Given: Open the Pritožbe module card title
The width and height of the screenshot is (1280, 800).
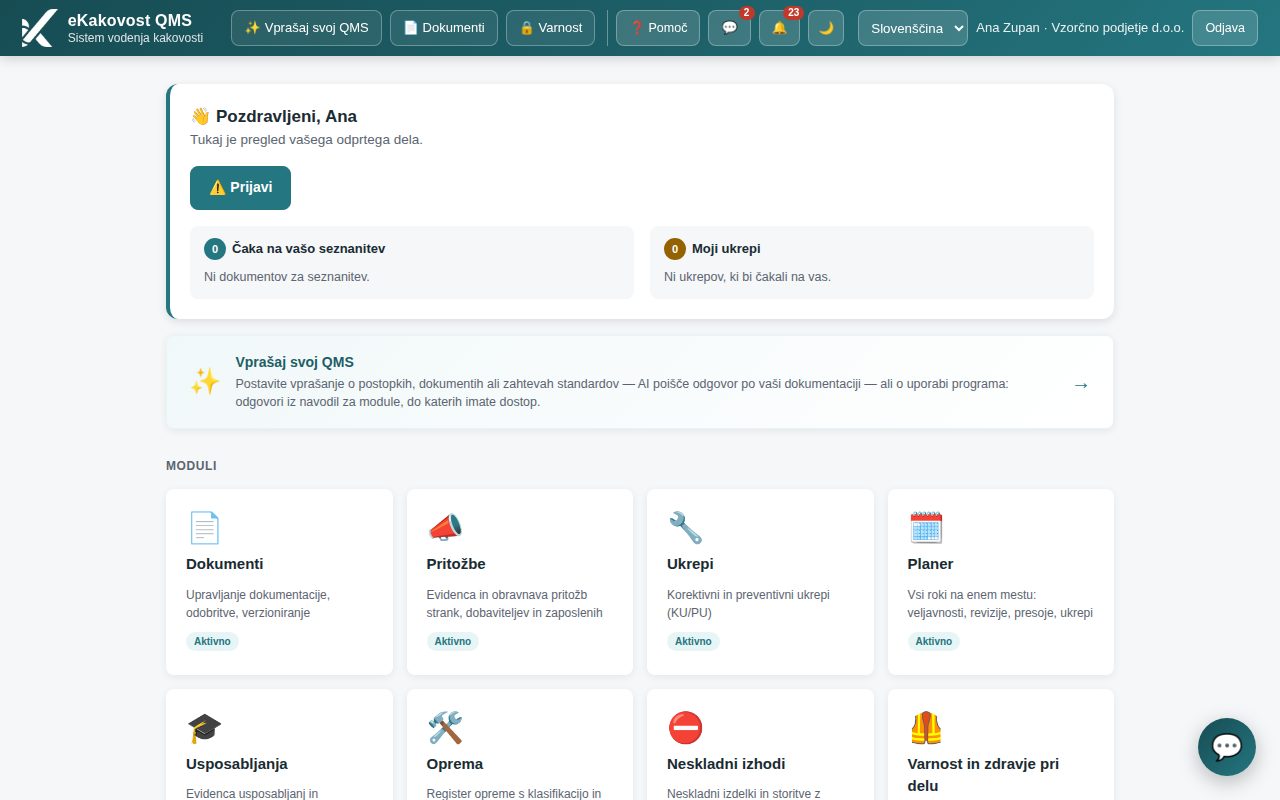Looking at the screenshot, I should 456,564.
